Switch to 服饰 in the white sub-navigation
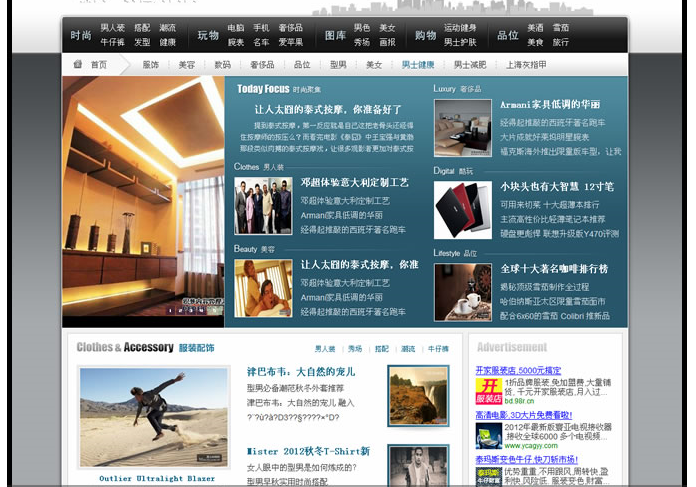The height and width of the screenshot is (487, 696). click(150, 65)
